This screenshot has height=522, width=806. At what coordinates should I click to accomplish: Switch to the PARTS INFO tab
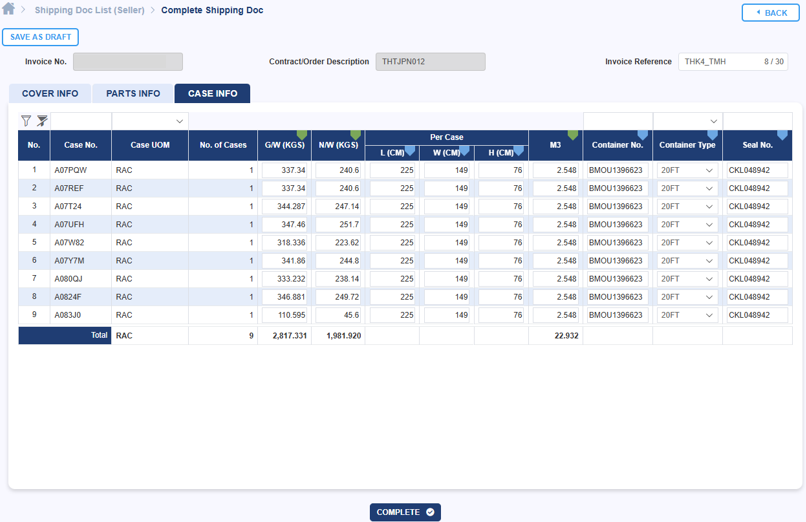(x=133, y=94)
